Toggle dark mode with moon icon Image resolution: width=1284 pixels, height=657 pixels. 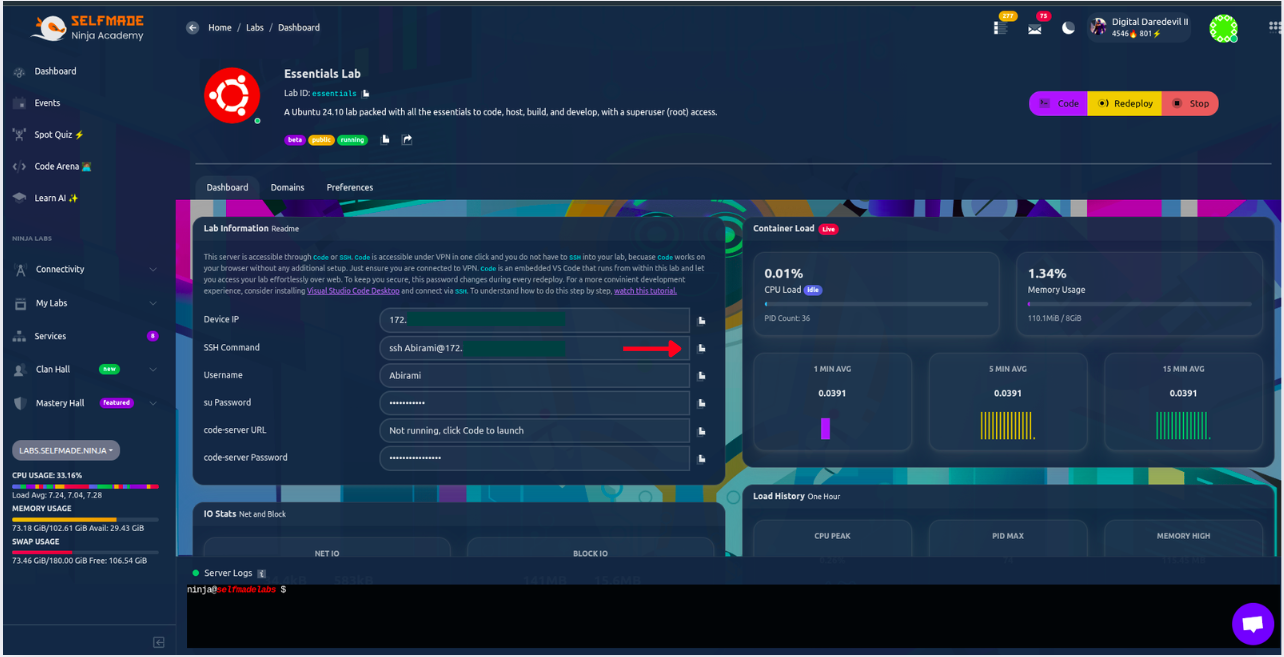[x=1068, y=28]
